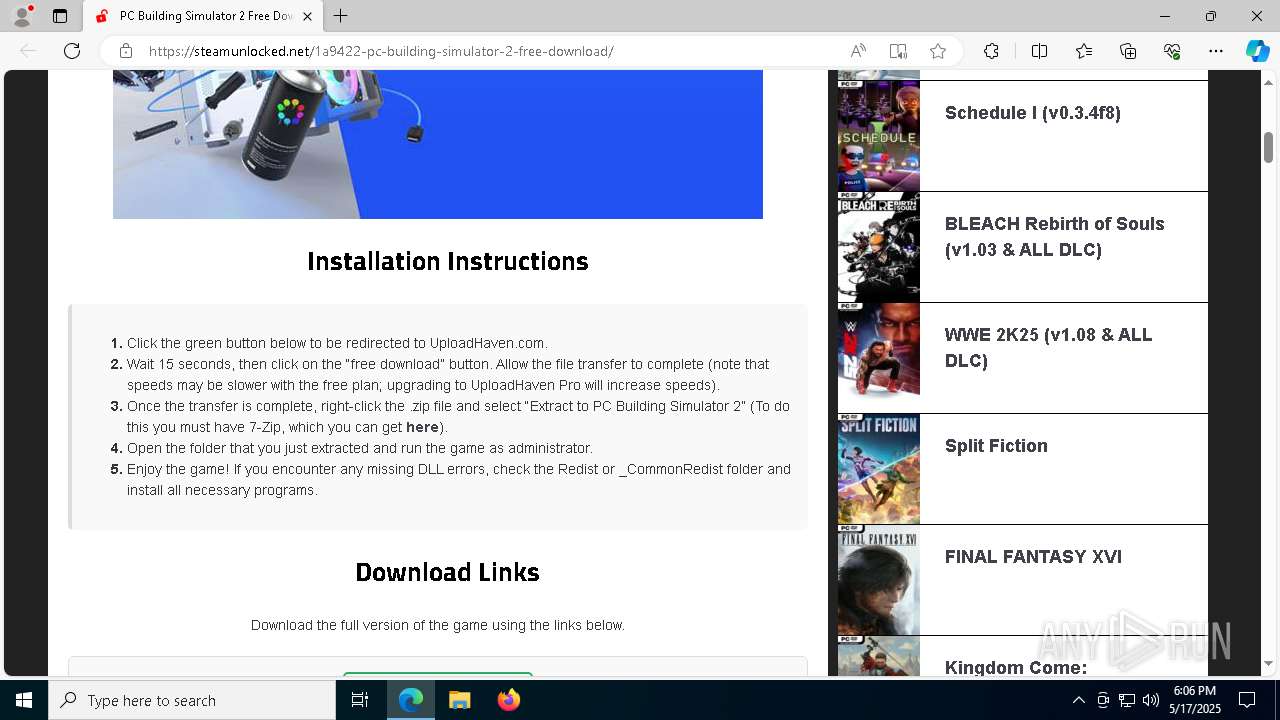Close the PC Building Simulator 2 tab

[308, 16]
